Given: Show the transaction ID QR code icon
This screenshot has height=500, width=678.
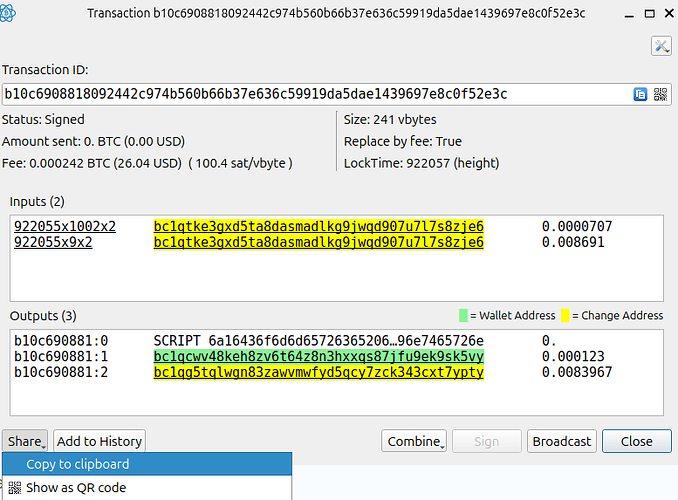Looking at the screenshot, I should coord(660,94).
